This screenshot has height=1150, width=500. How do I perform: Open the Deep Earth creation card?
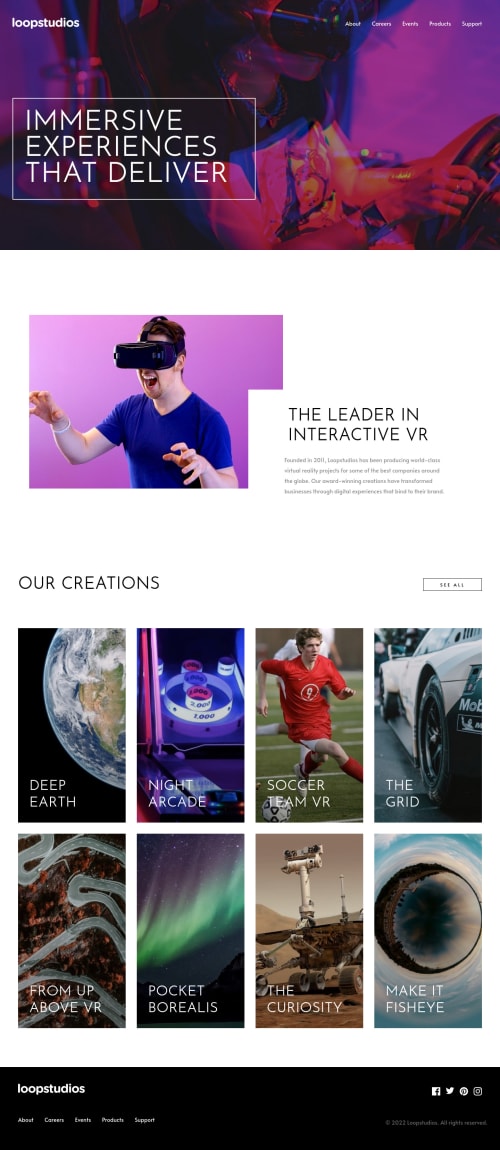tap(72, 725)
